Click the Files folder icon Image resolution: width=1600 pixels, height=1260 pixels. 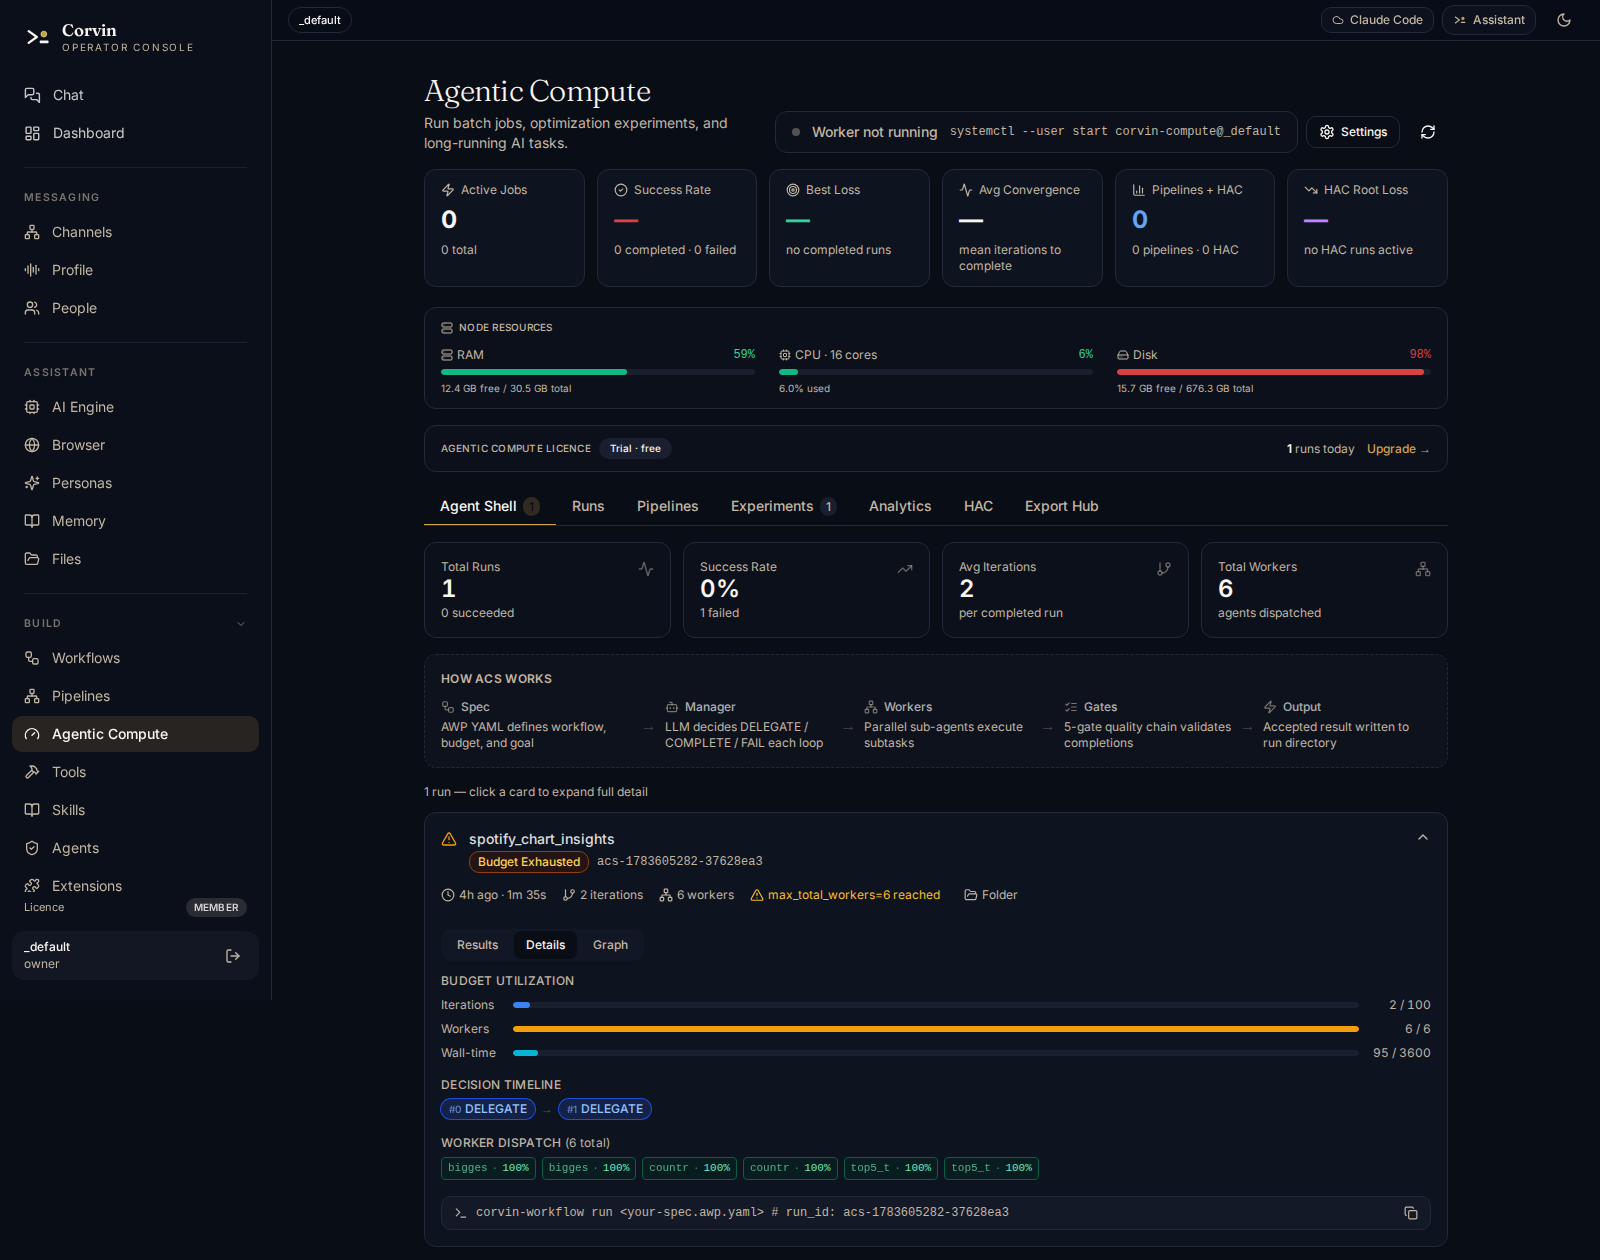tap(32, 559)
